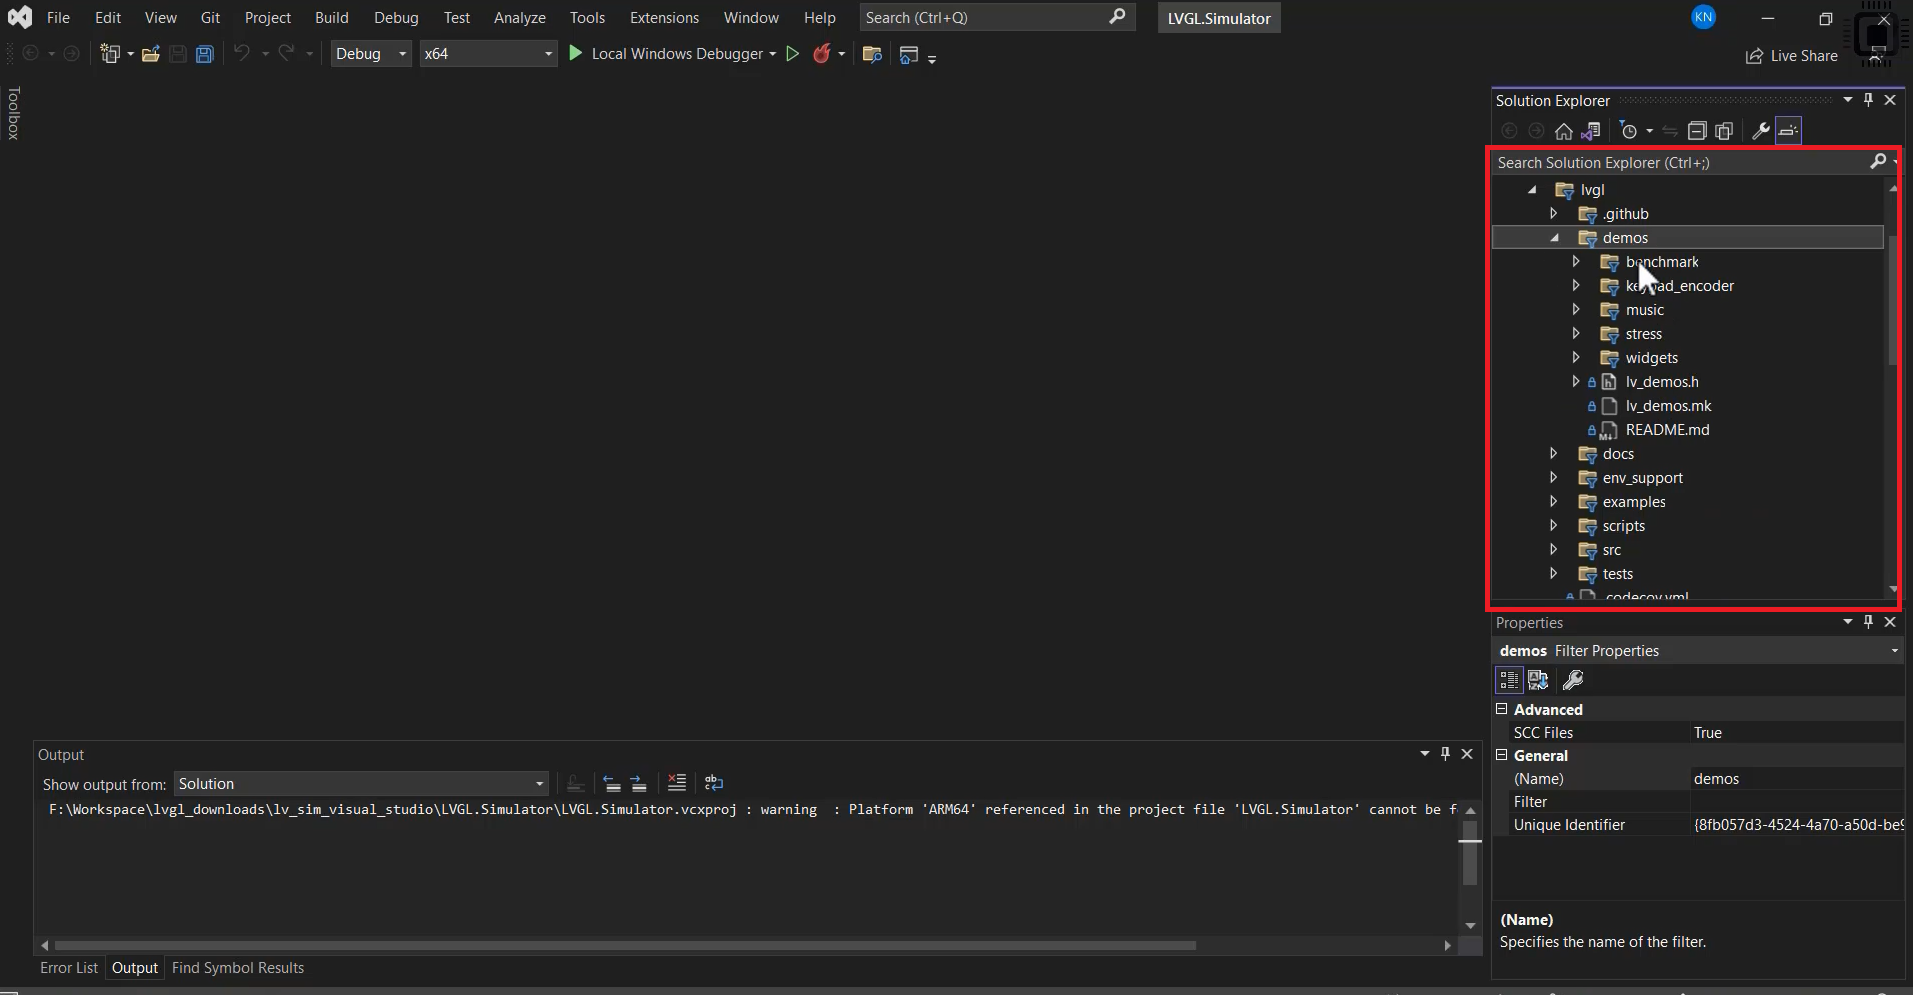Click the Solution Explorer Home icon
This screenshot has width=1913, height=995.
pyautogui.click(x=1564, y=131)
